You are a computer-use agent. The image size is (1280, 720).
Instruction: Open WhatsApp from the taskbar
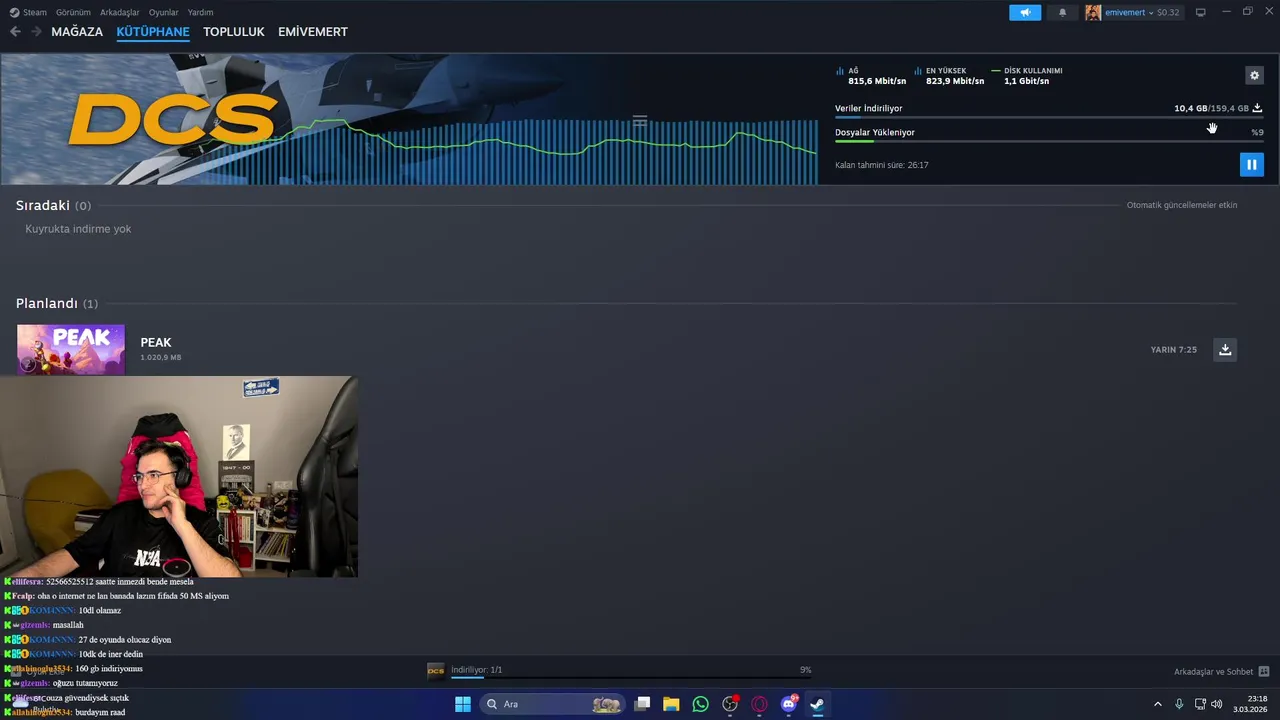[x=700, y=704]
